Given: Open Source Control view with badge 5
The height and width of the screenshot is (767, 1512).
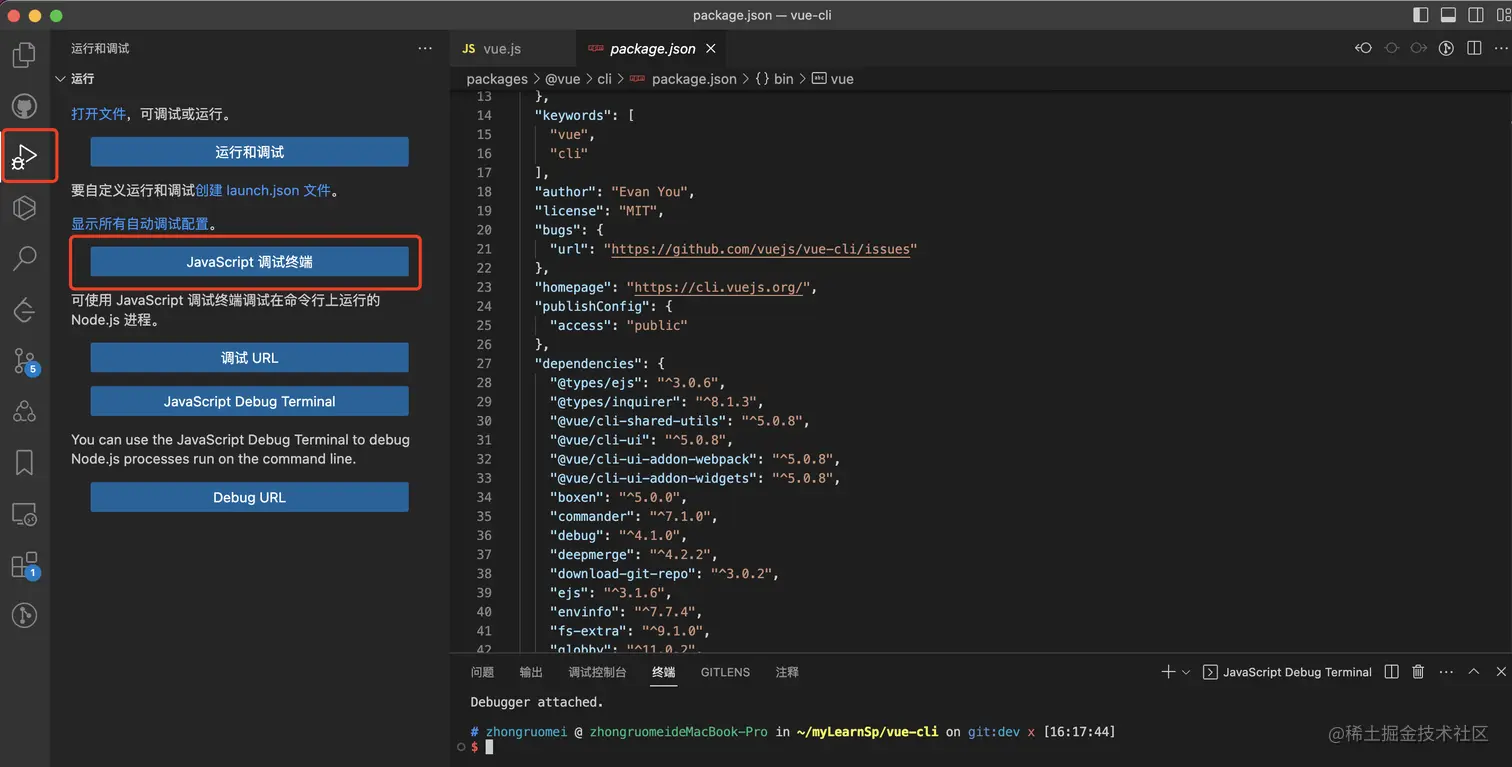Looking at the screenshot, I should (x=24, y=361).
